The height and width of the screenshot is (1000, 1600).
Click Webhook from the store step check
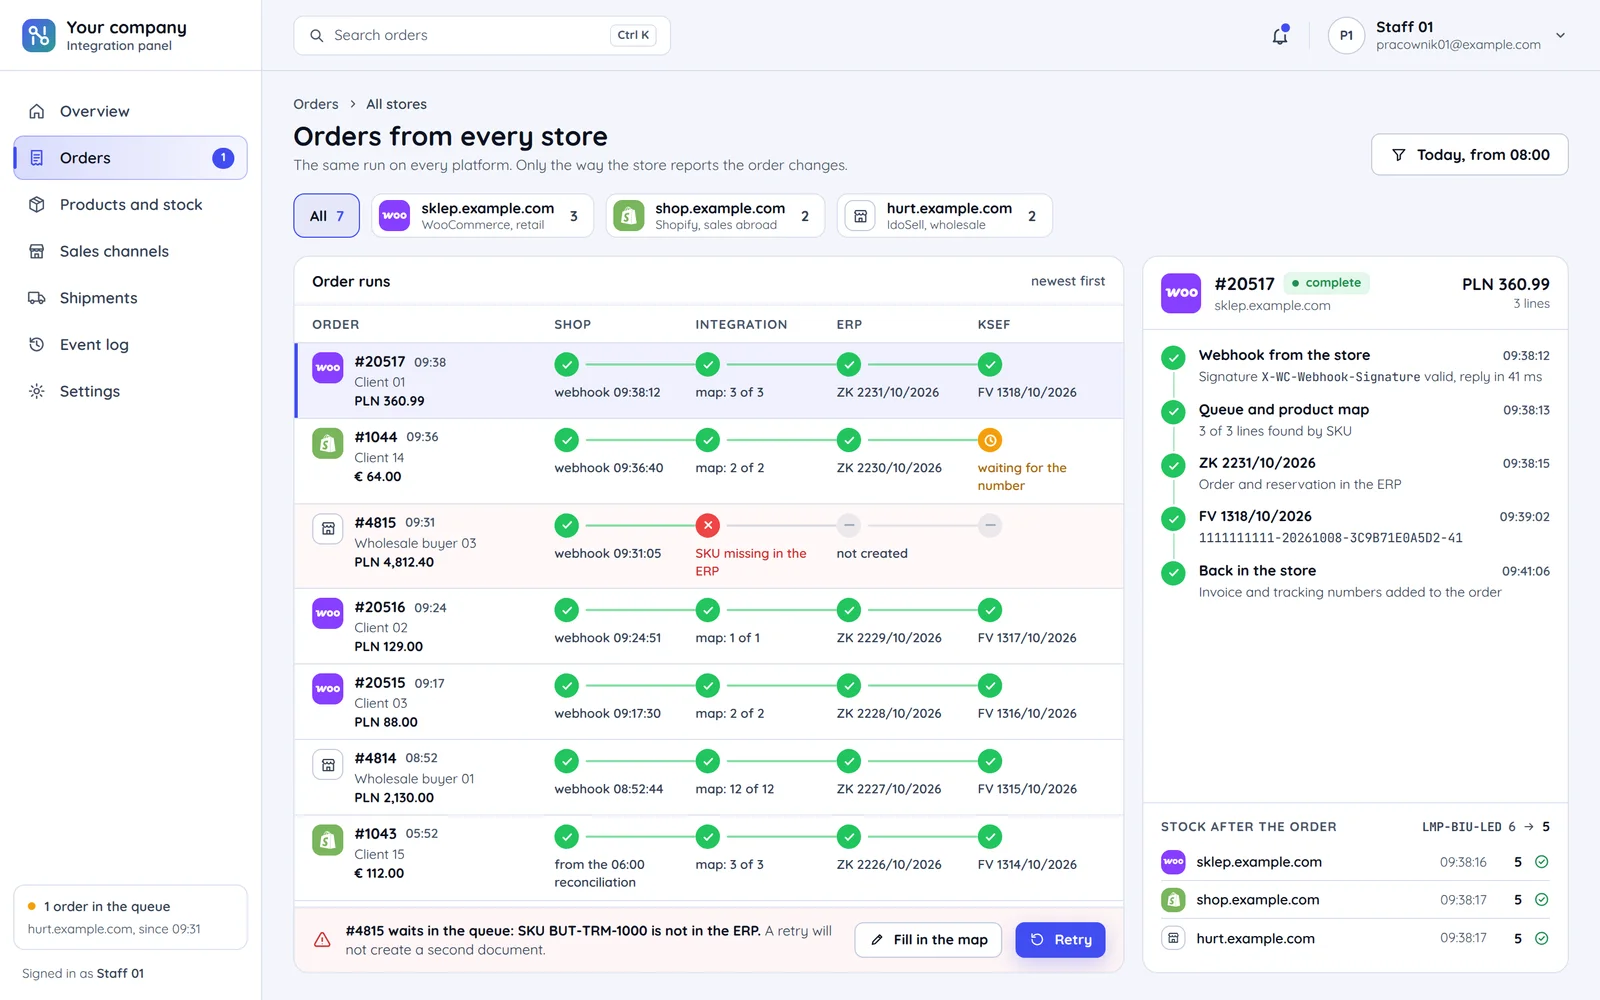pos(1173,357)
